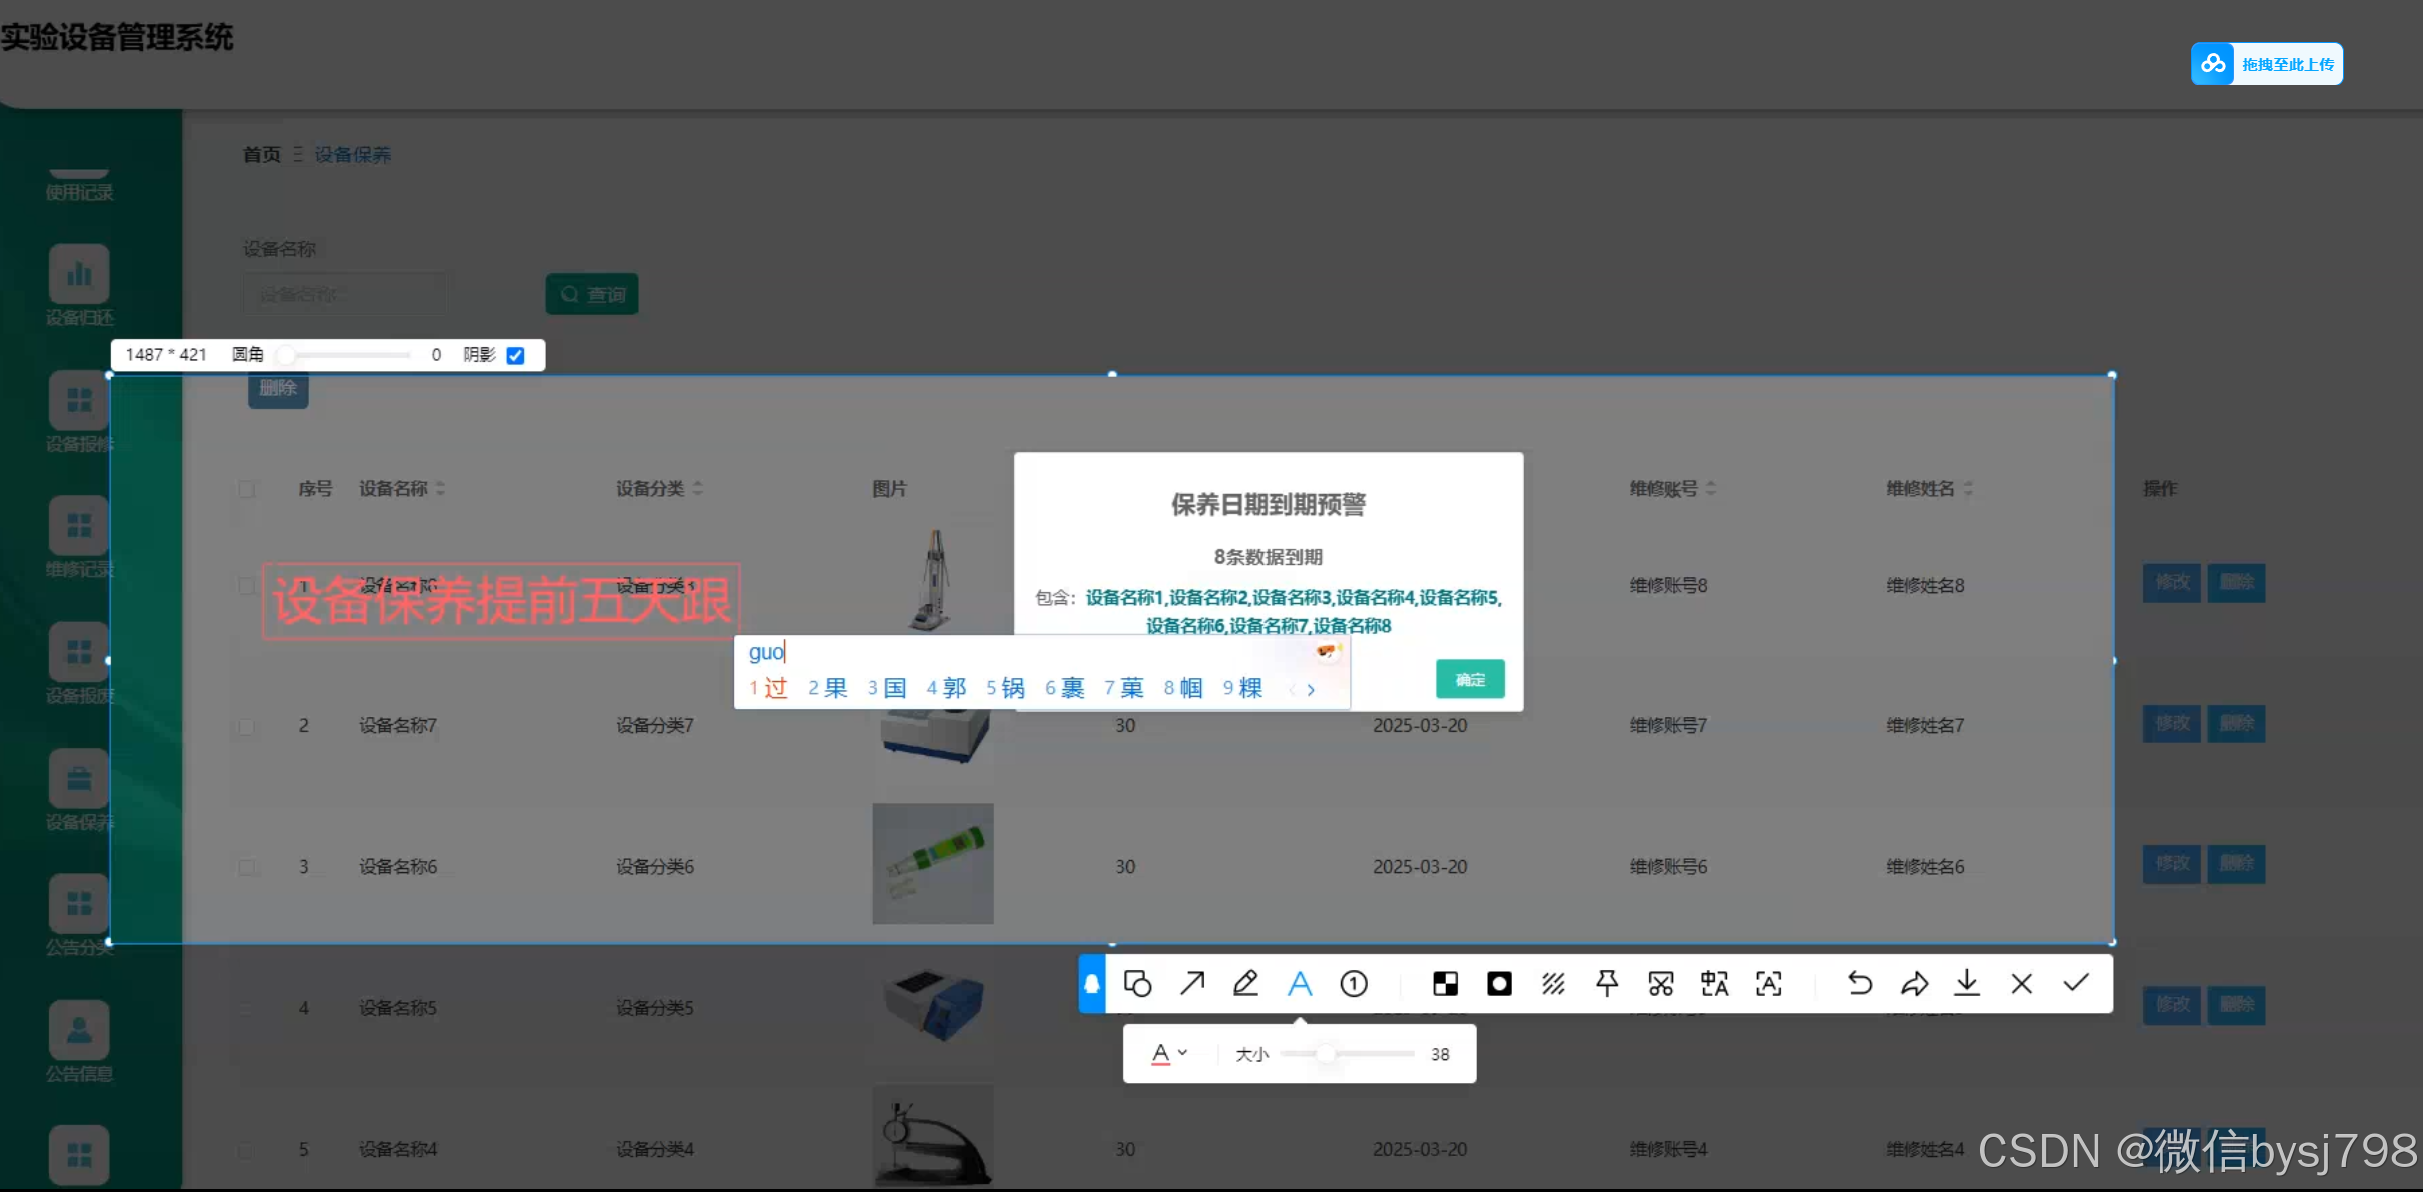Select the black square spotlight tool
The height and width of the screenshot is (1192, 2423).
tap(1499, 984)
